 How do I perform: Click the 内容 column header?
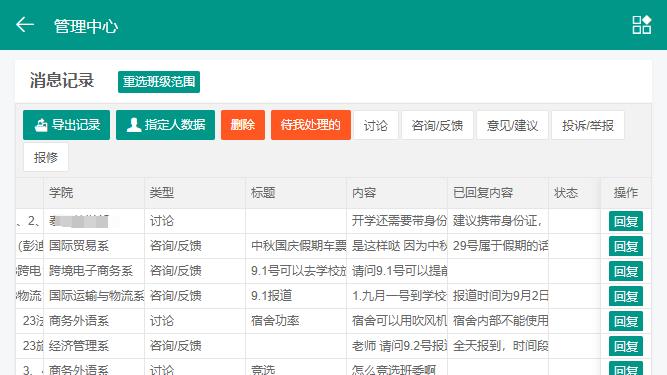(397, 193)
